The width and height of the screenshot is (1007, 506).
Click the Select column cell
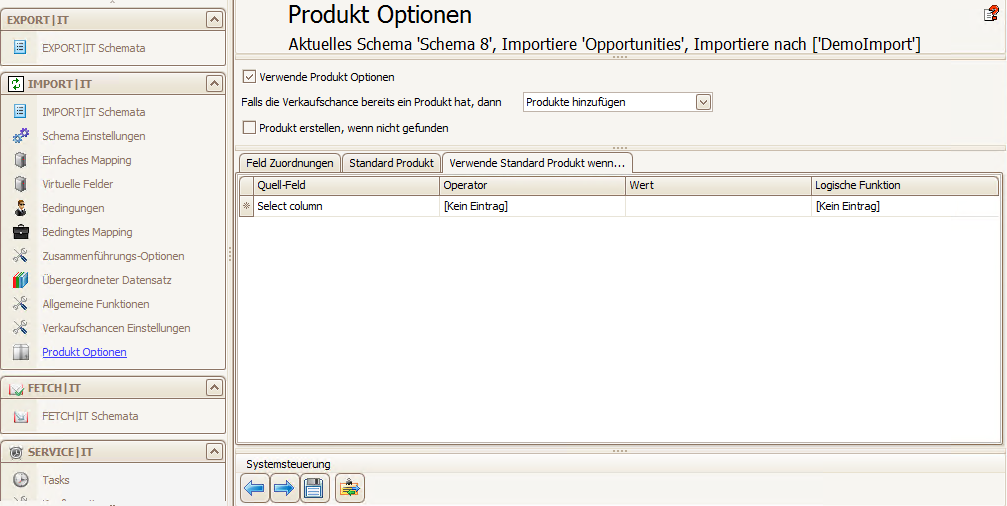(347, 206)
